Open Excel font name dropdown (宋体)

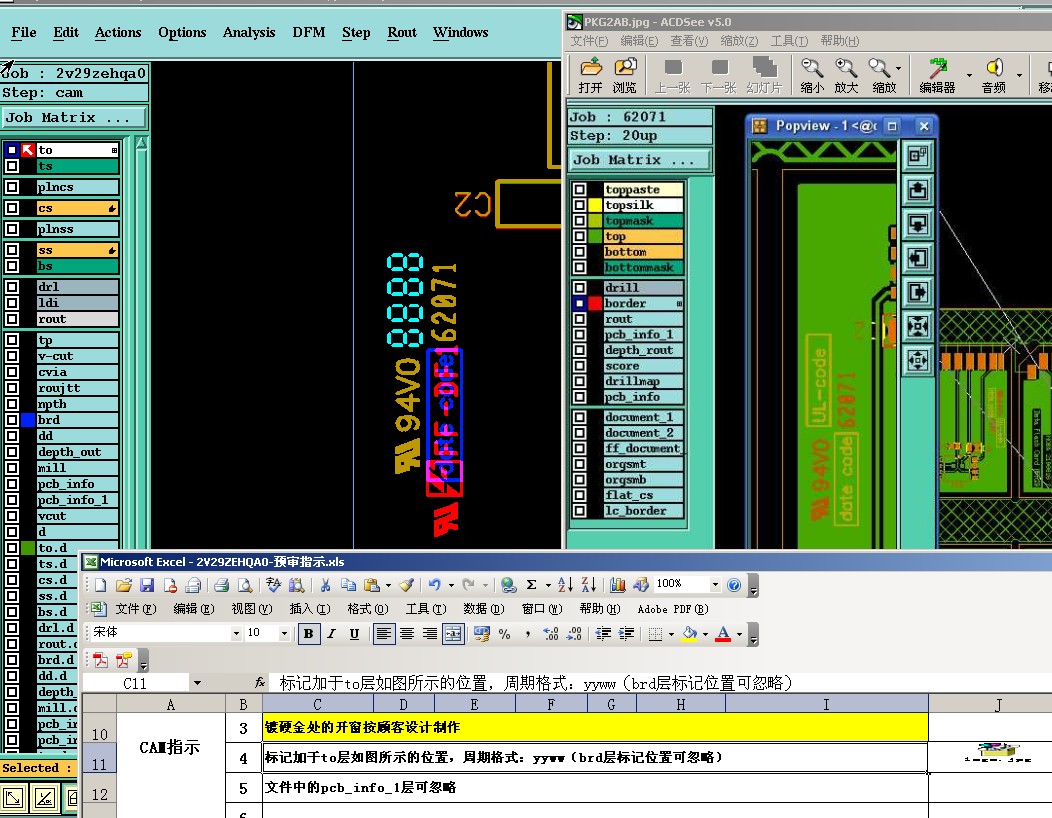pyautogui.click(x=235, y=633)
